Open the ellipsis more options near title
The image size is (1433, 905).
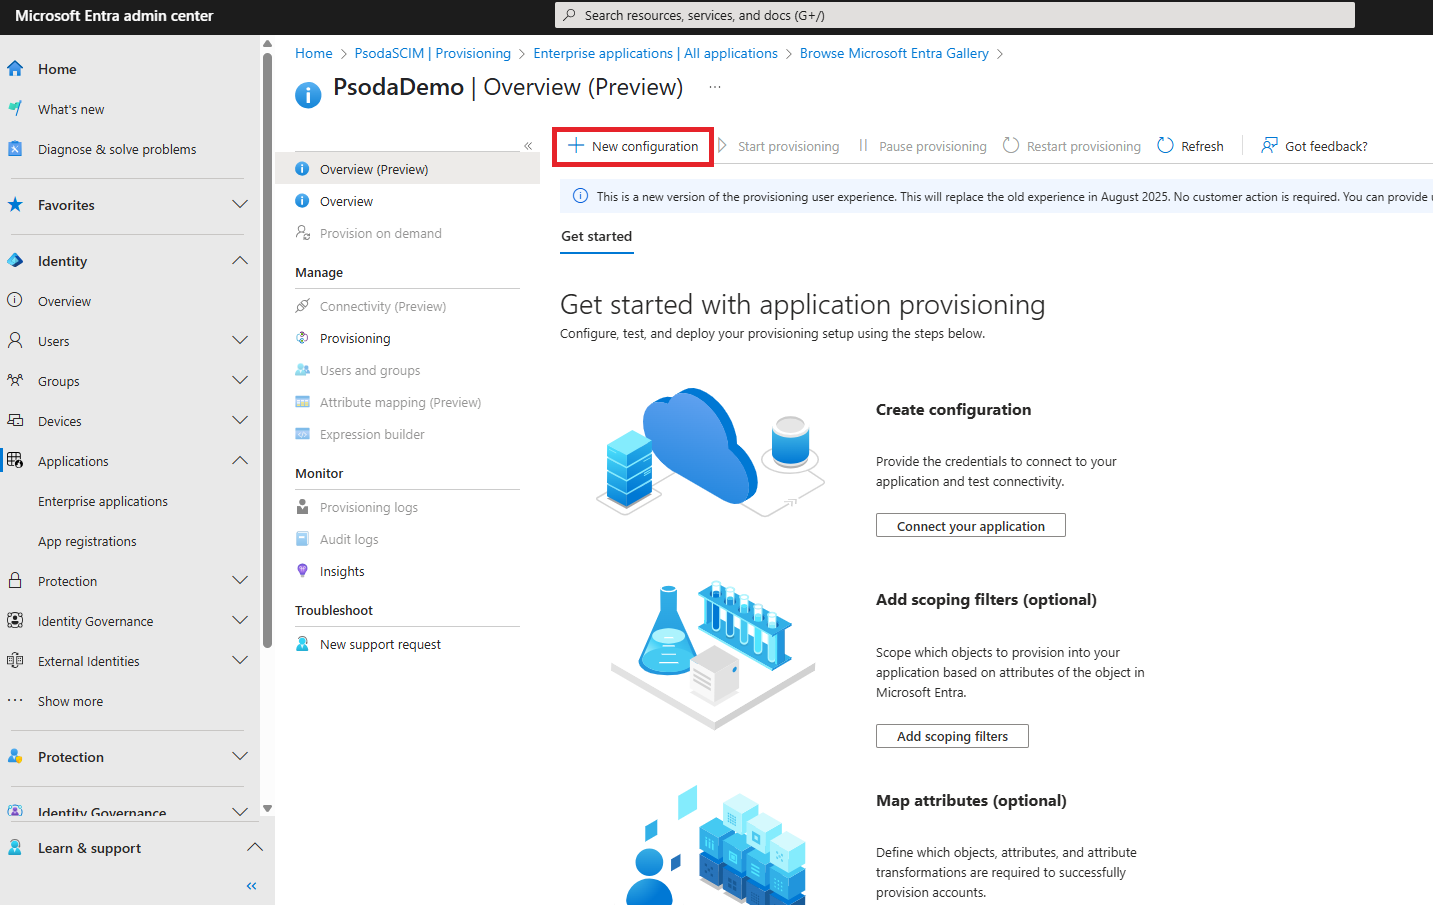point(715,87)
